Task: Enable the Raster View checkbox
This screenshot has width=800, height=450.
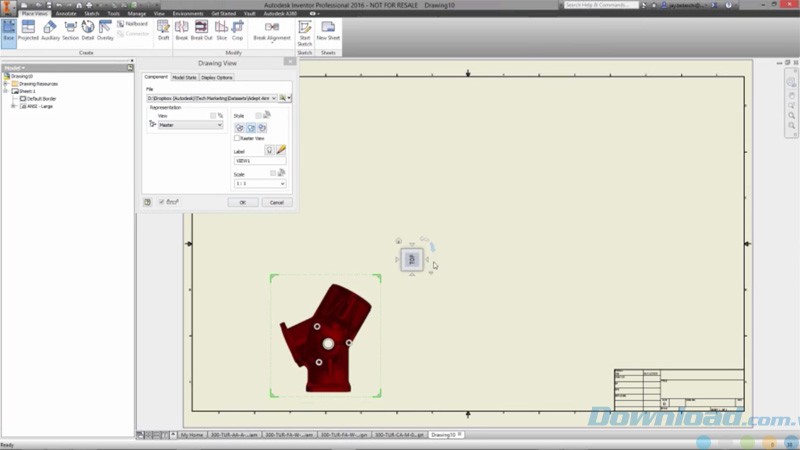Action: (237, 138)
